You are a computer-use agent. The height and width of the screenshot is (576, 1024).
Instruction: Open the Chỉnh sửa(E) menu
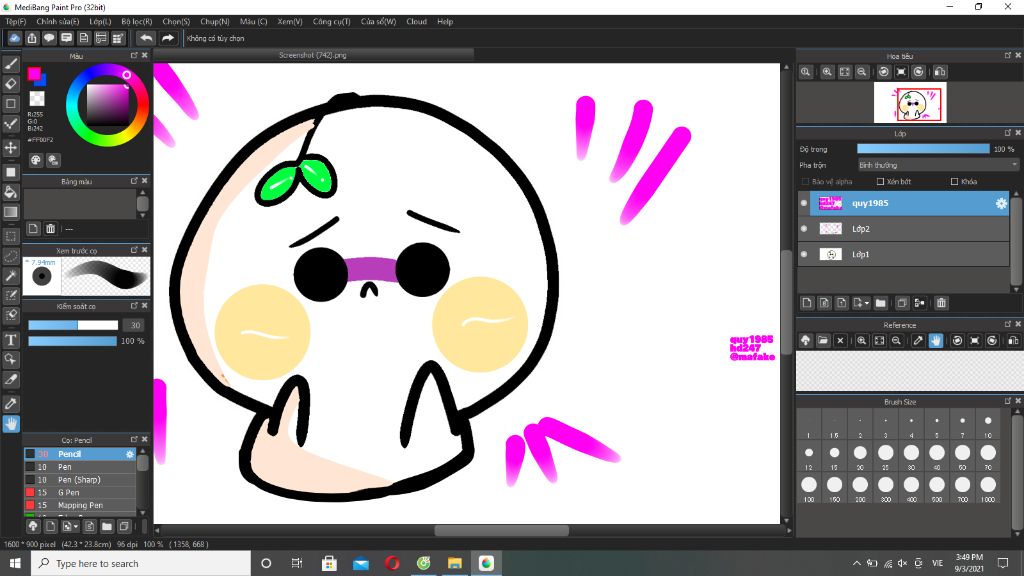pyautogui.click(x=57, y=22)
